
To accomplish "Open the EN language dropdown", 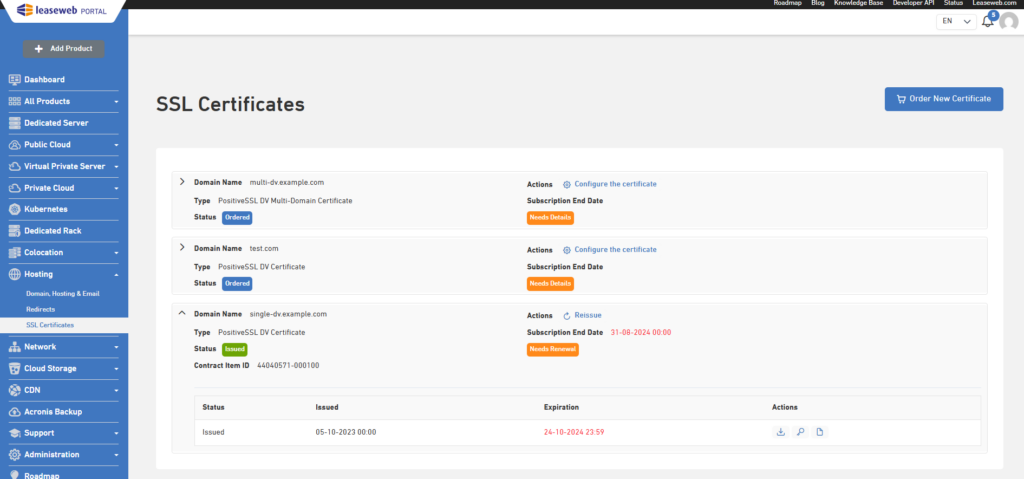I will coord(956,21).
